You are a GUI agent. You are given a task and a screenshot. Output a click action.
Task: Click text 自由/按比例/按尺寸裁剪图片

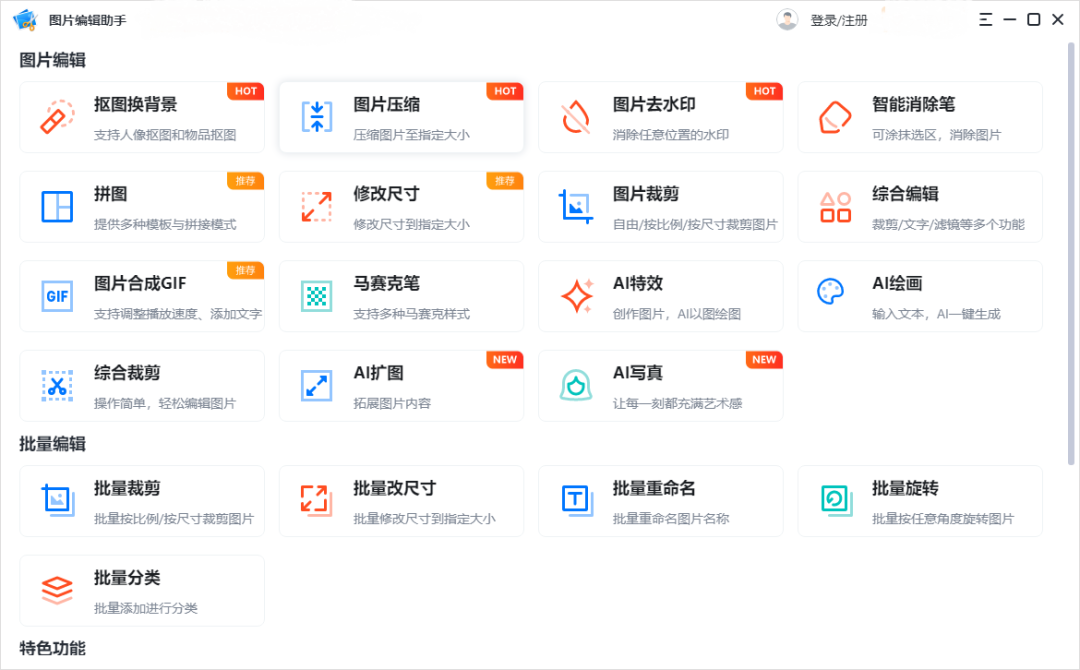[695, 224]
